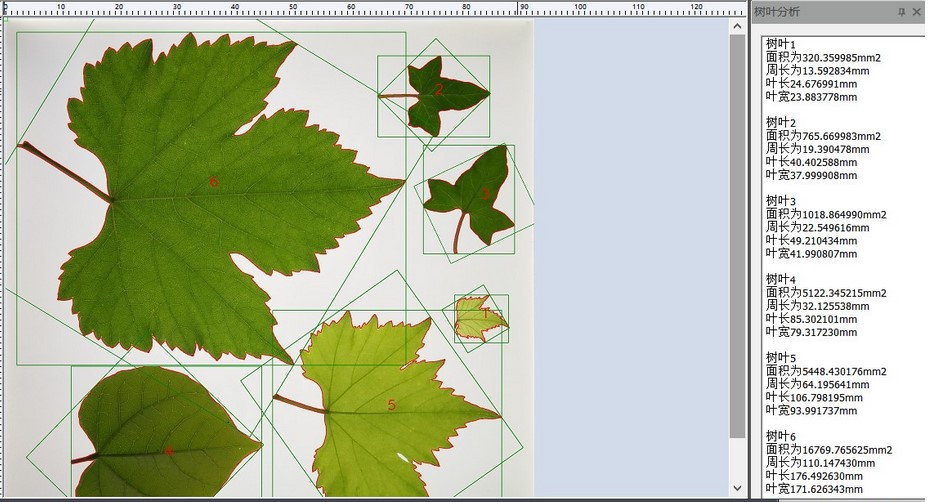Click the image scrollbar down arrow
This screenshot has height=502, width=930.
click(x=737, y=488)
